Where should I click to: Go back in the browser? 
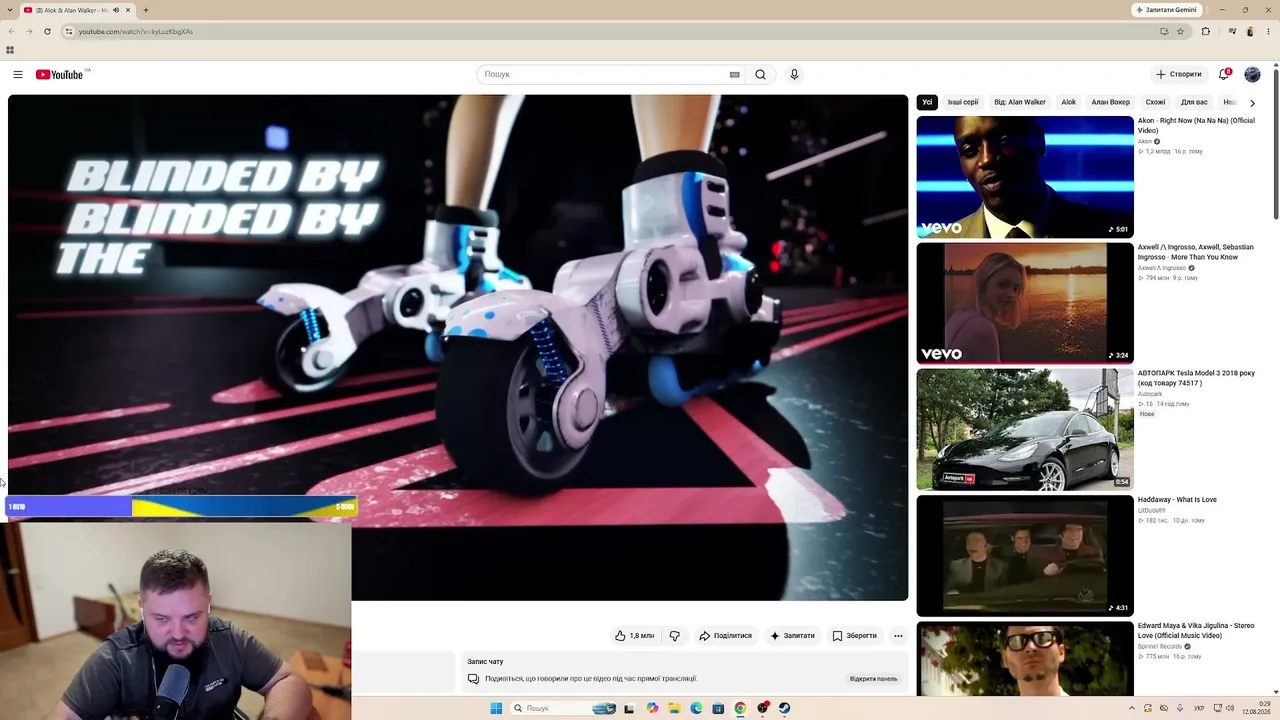(x=11, y=31)
